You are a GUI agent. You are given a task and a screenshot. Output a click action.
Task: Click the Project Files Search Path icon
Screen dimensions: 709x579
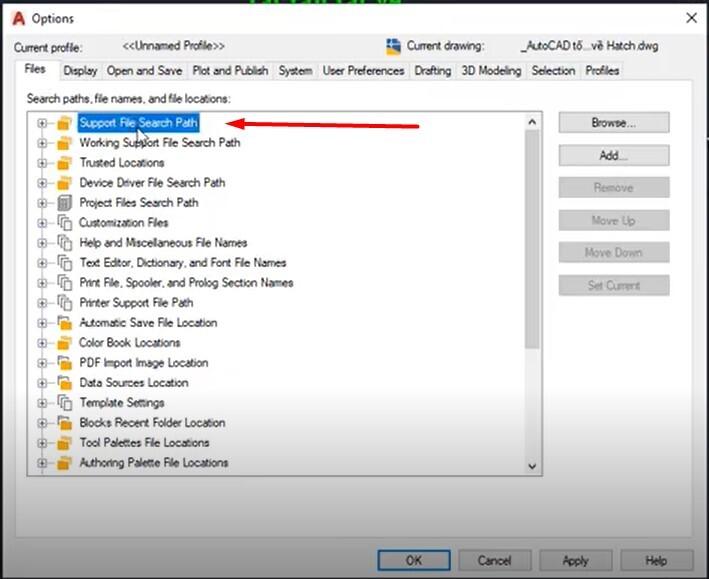click(64, 203)
